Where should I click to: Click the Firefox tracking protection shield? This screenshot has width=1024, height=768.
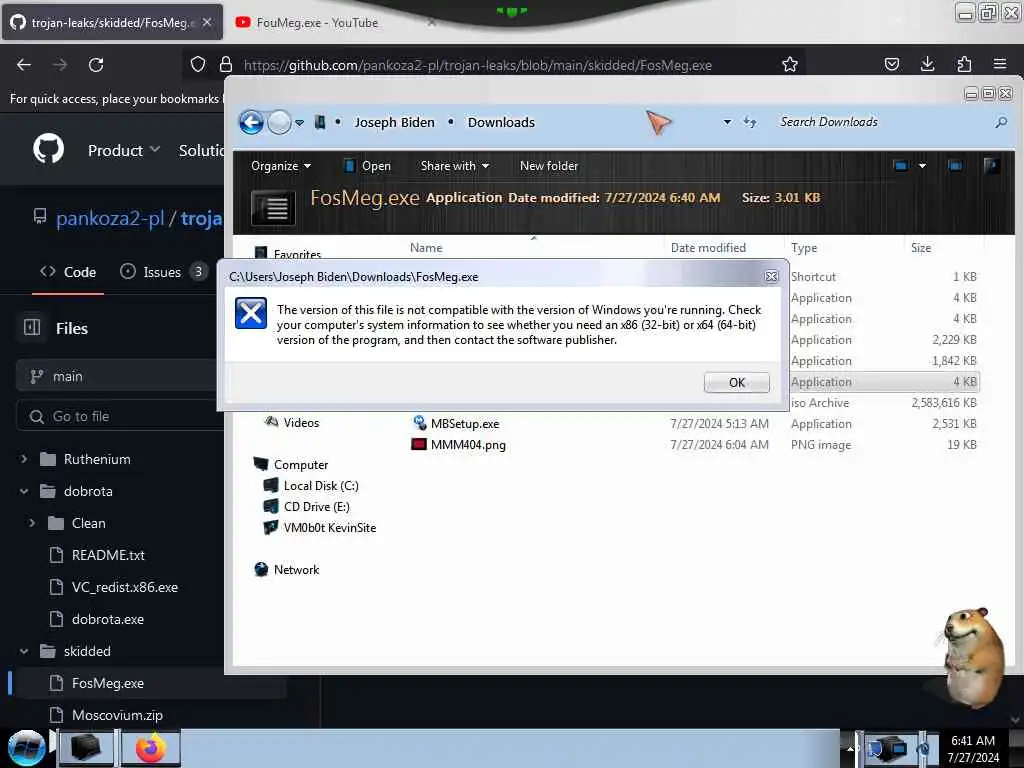[198, 64]
